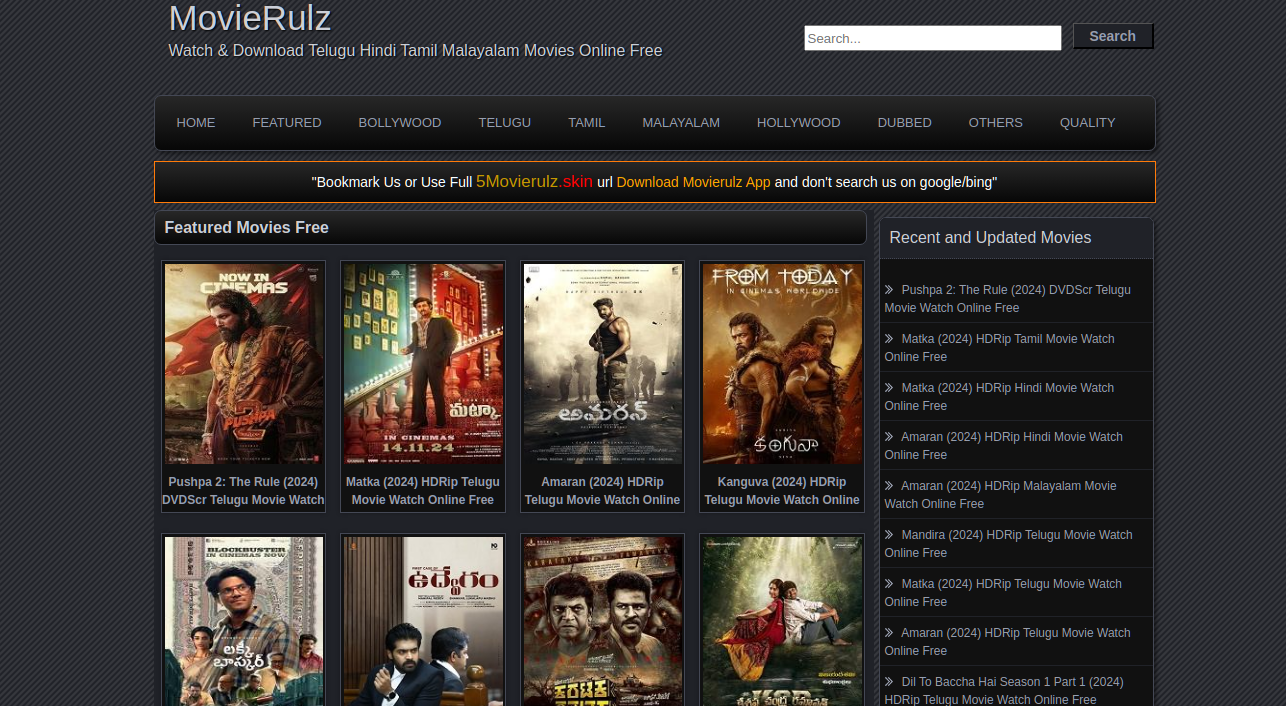The image size is (1286, 706).
Task: Open the Kanguva poster thumbnail
Action: 782,364
